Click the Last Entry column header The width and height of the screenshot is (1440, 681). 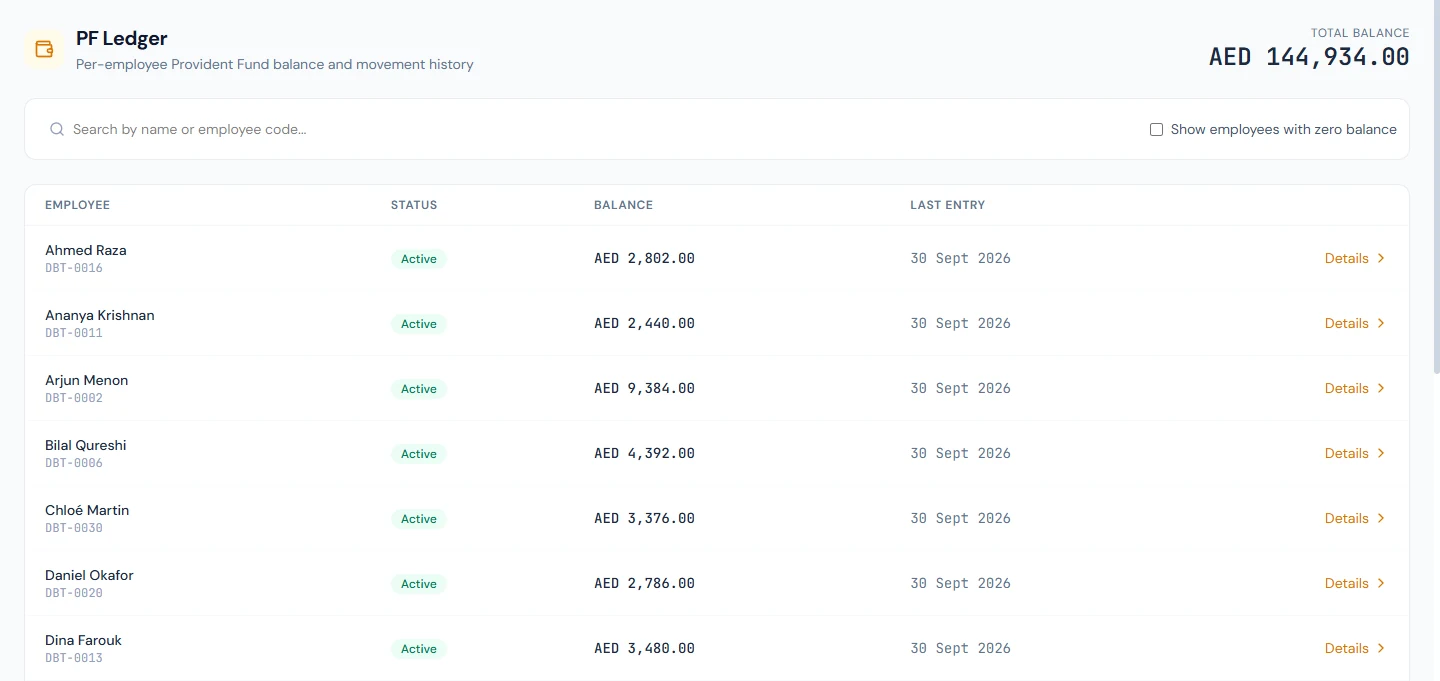[947, 205]
